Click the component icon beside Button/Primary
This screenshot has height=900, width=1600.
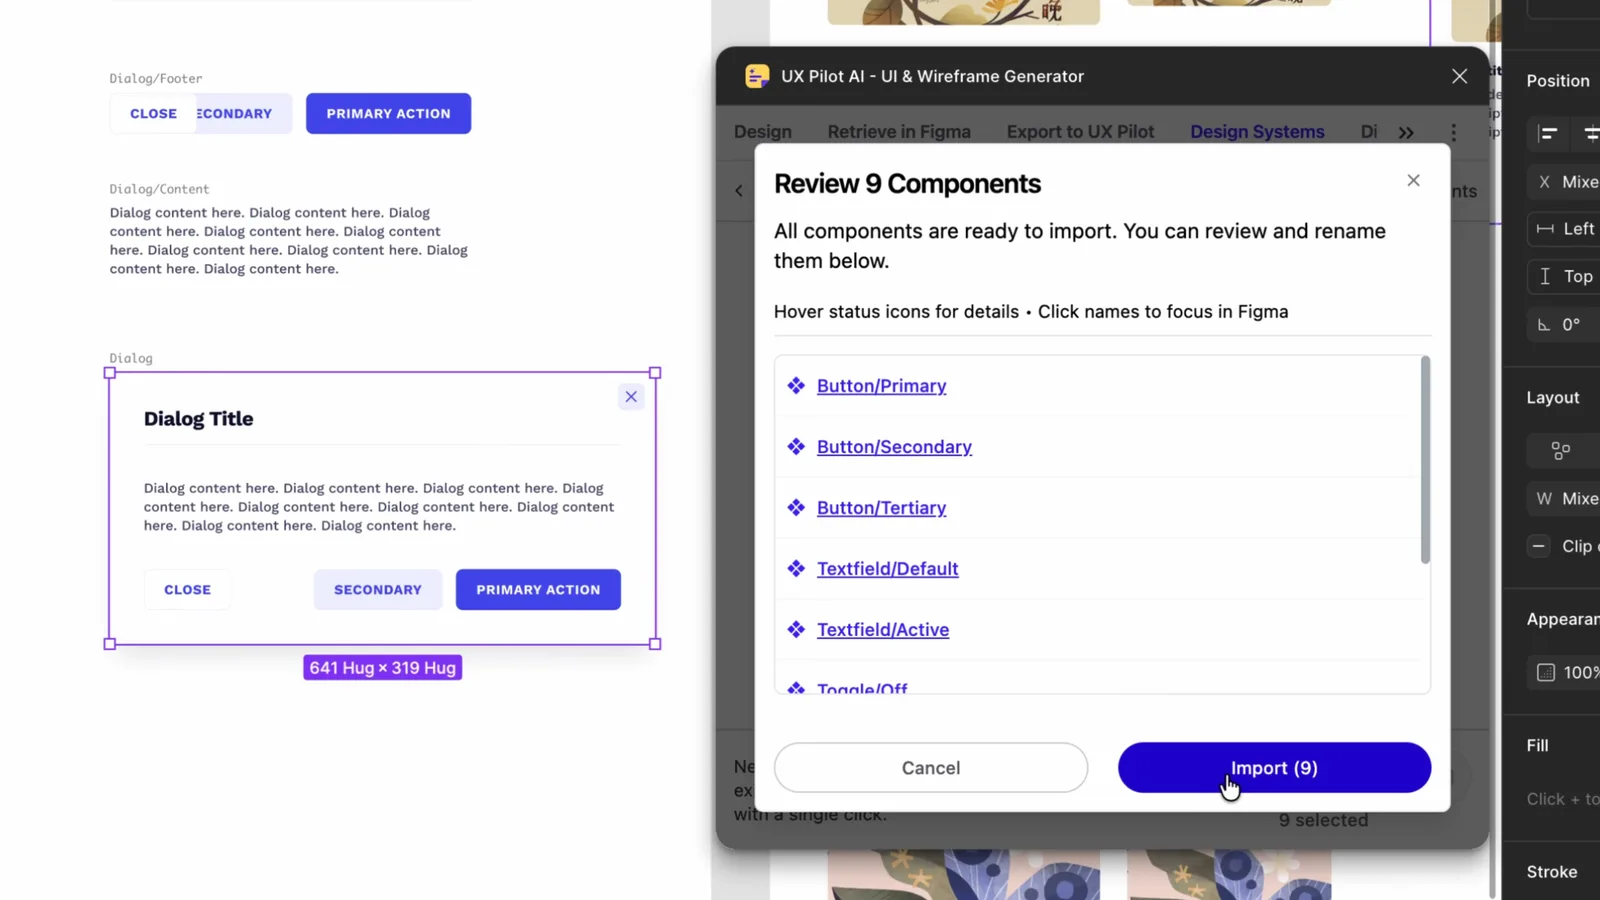pyautogui.click(x=796, y=385)
